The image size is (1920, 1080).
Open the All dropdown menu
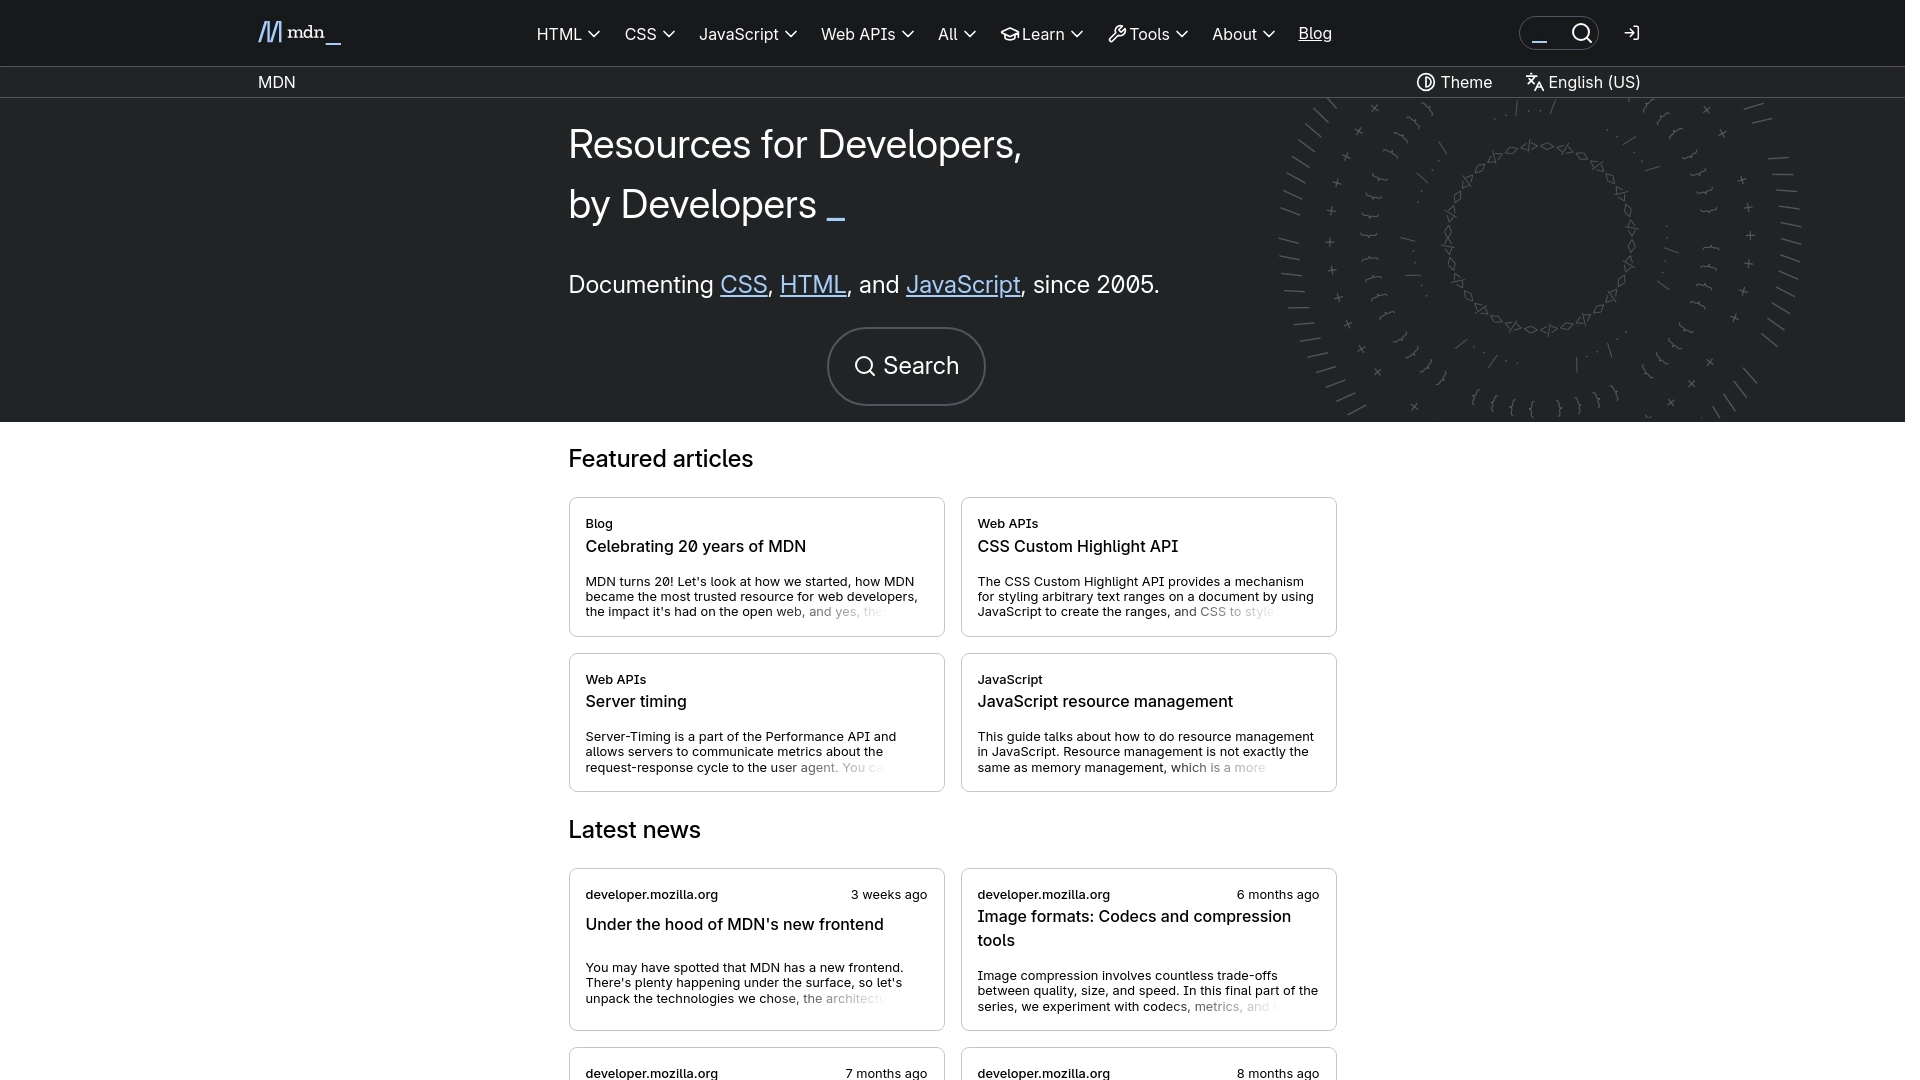(956, 34)
